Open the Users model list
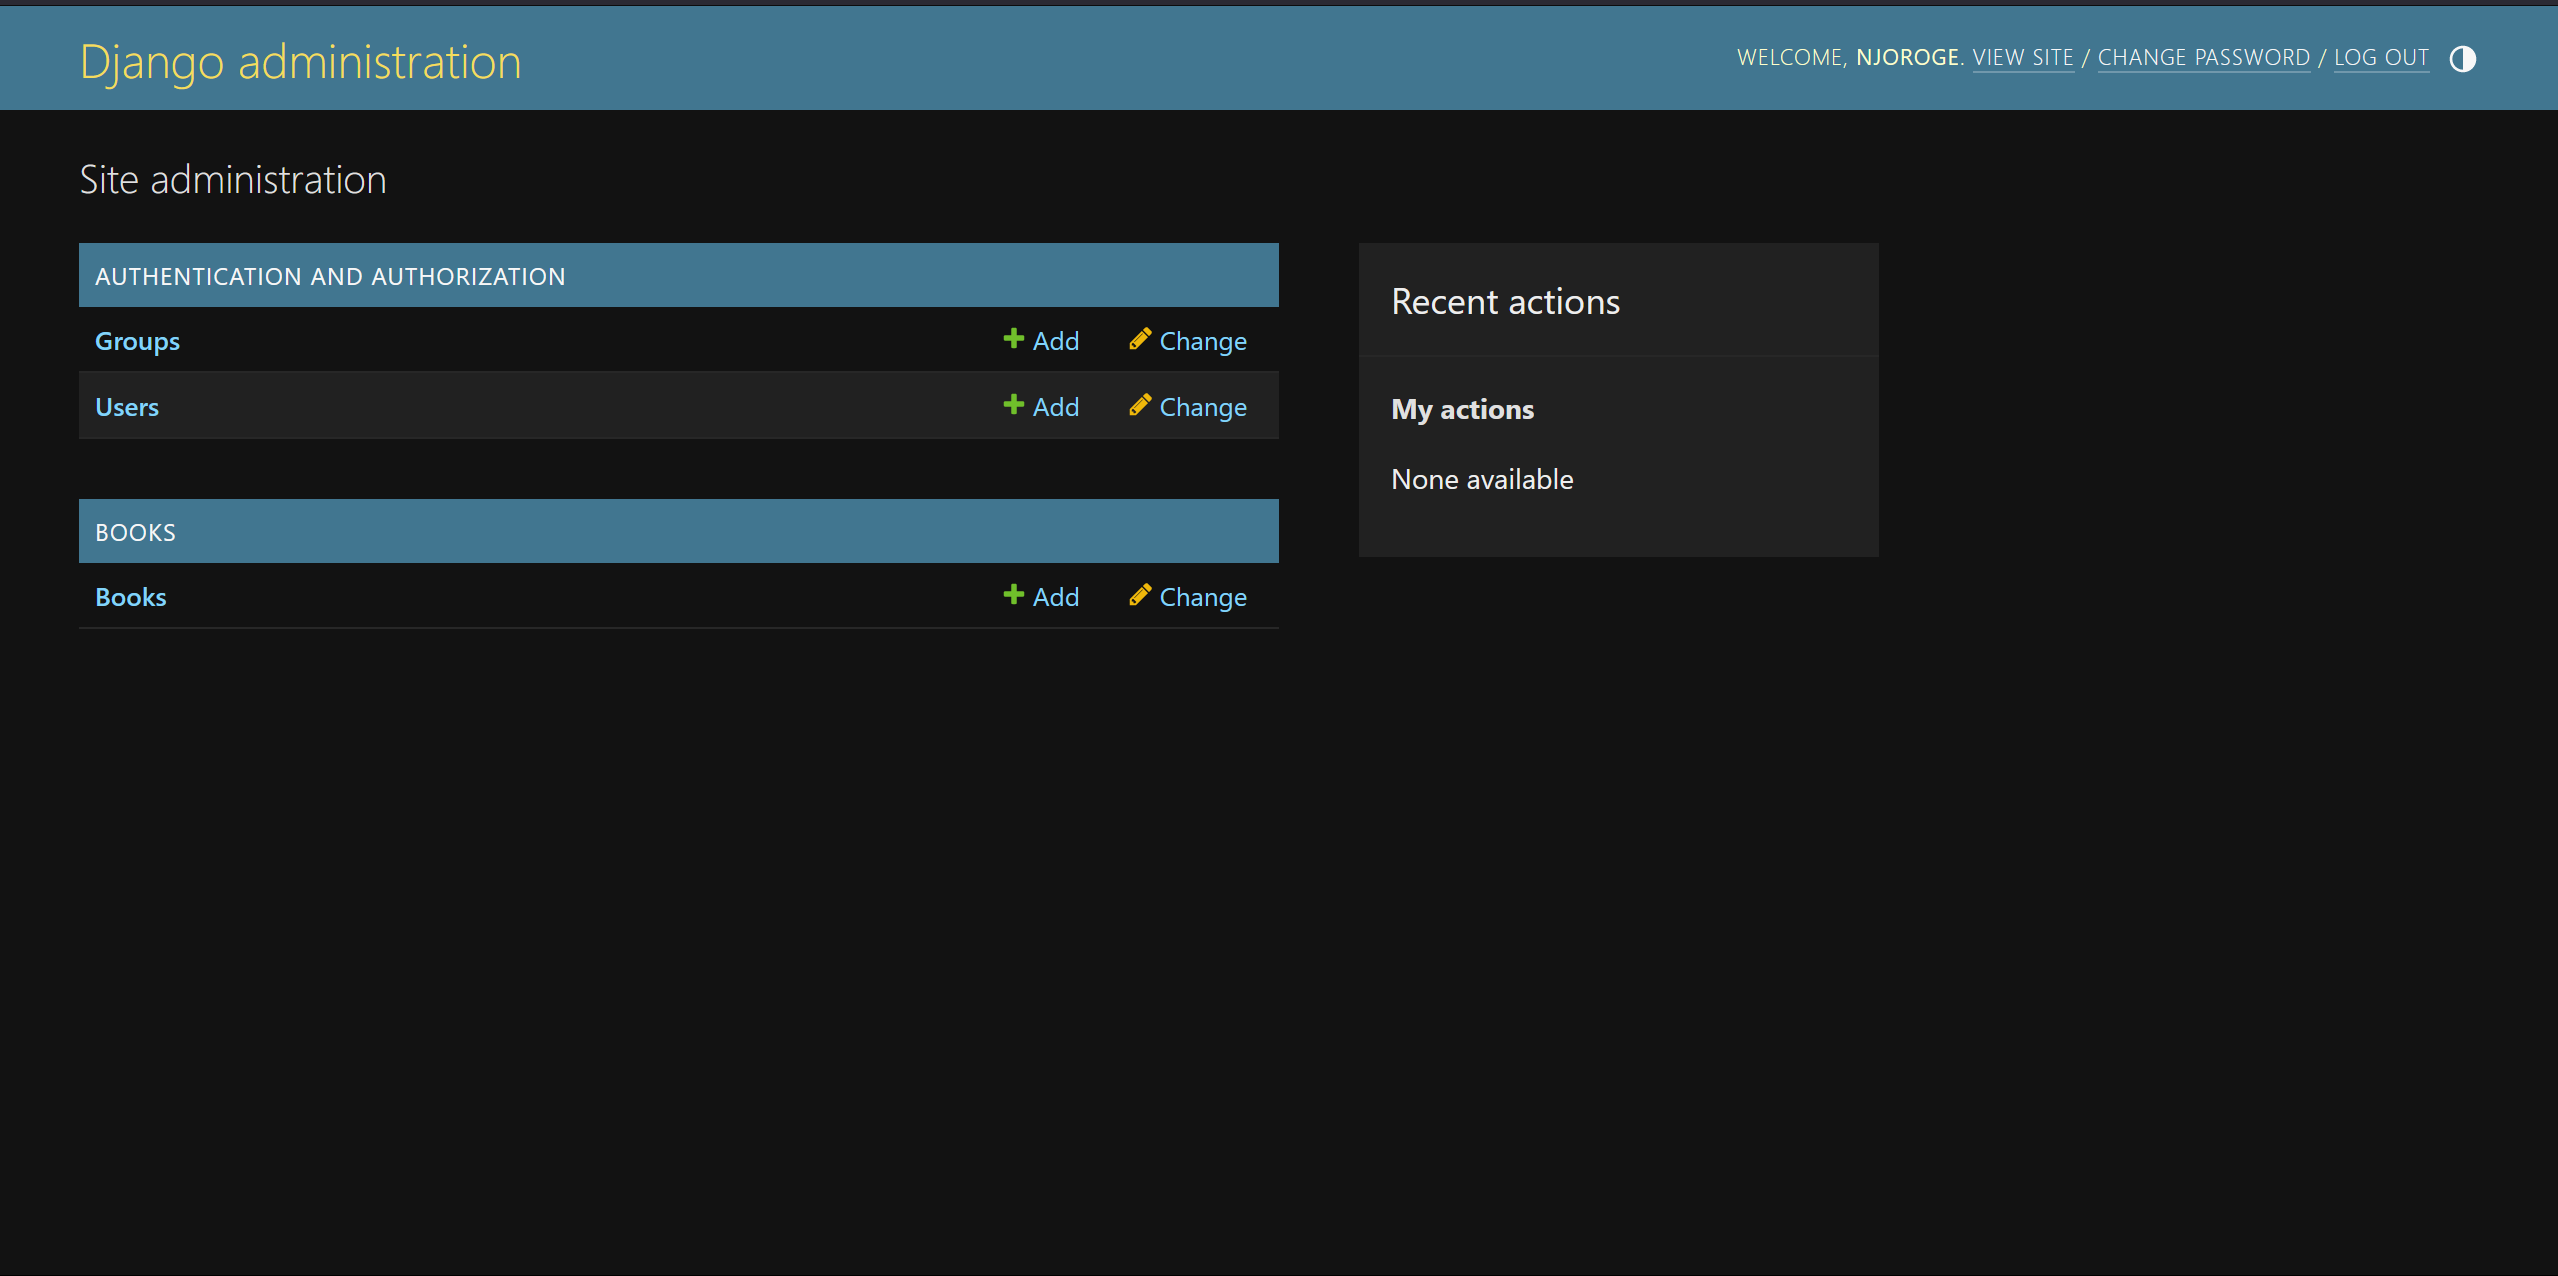Image resolution: width=2558 pixels, height=1276 pixels. coord(127,406)
